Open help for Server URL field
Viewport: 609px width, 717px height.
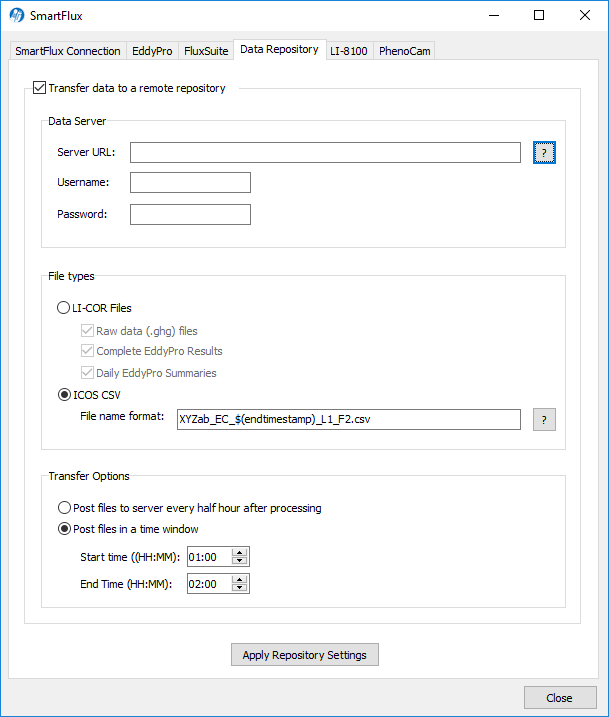[544, 153]
